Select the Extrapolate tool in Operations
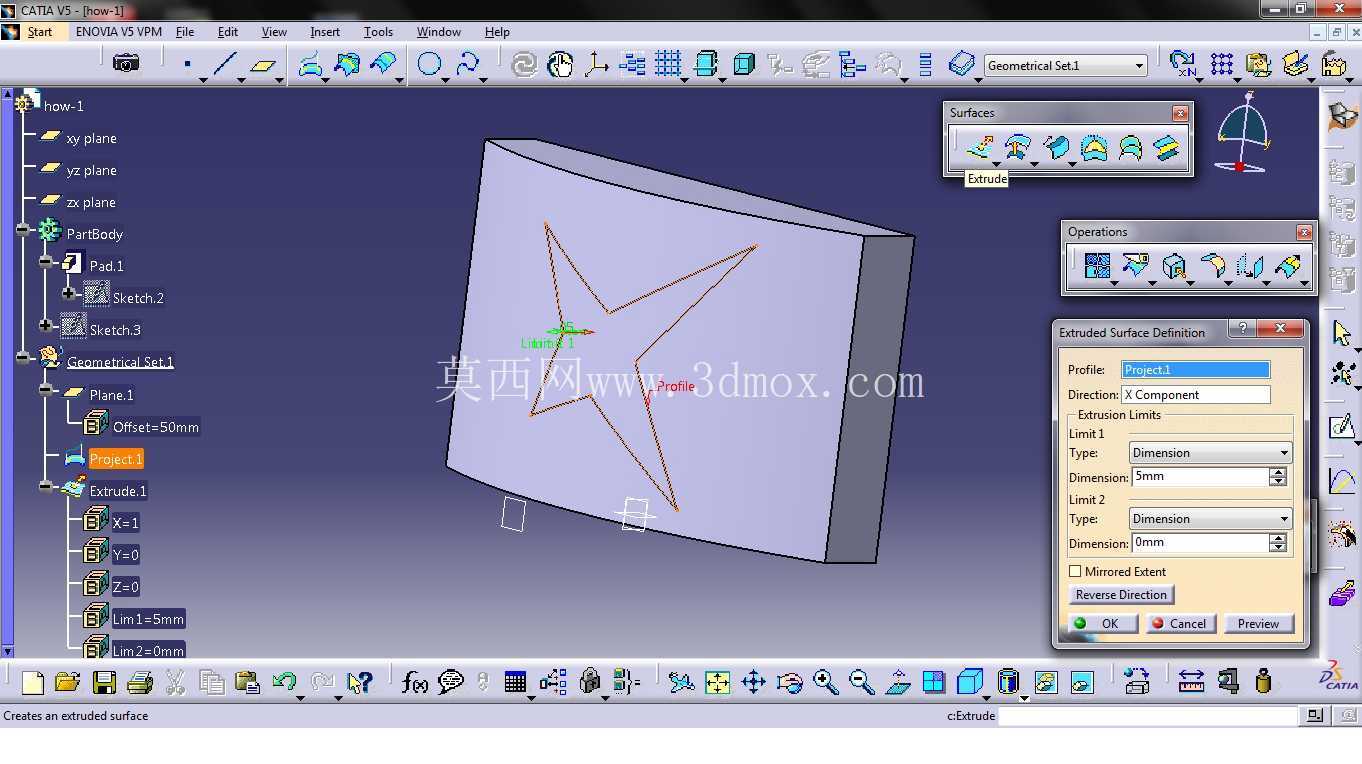The image size is (1362, 764). tap(1289, 266)
